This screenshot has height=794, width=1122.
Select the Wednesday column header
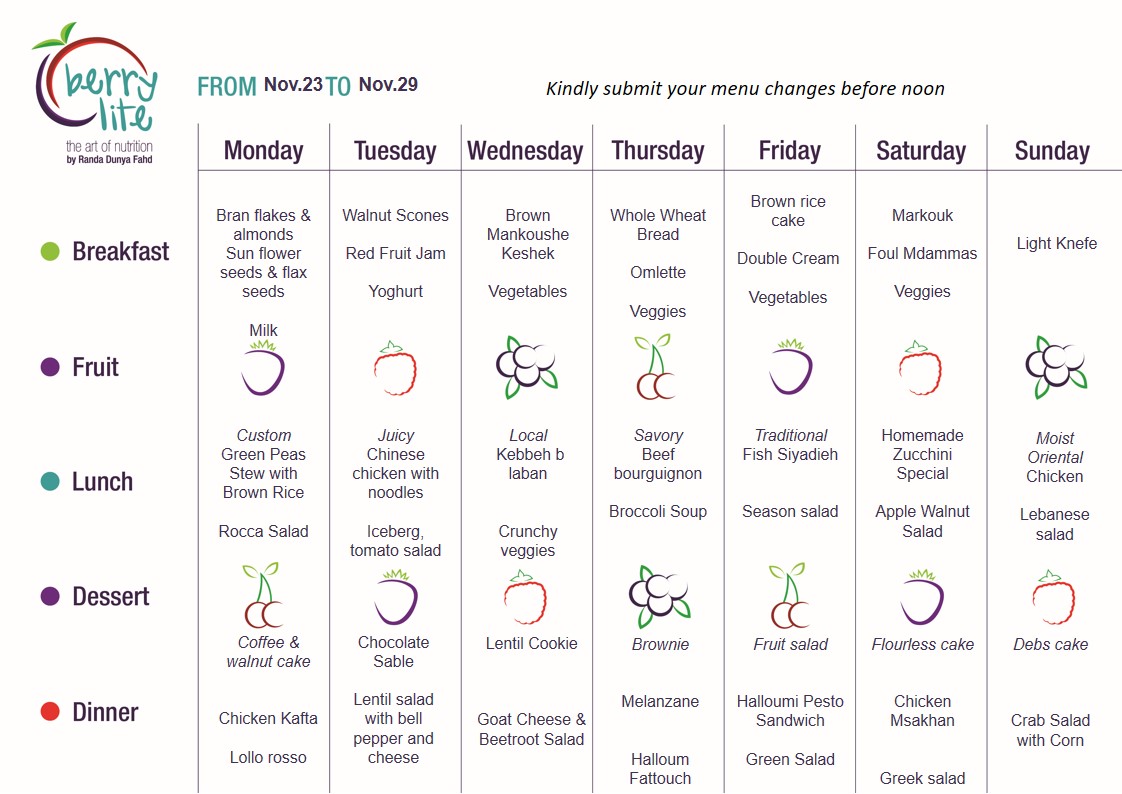point(525,151)
